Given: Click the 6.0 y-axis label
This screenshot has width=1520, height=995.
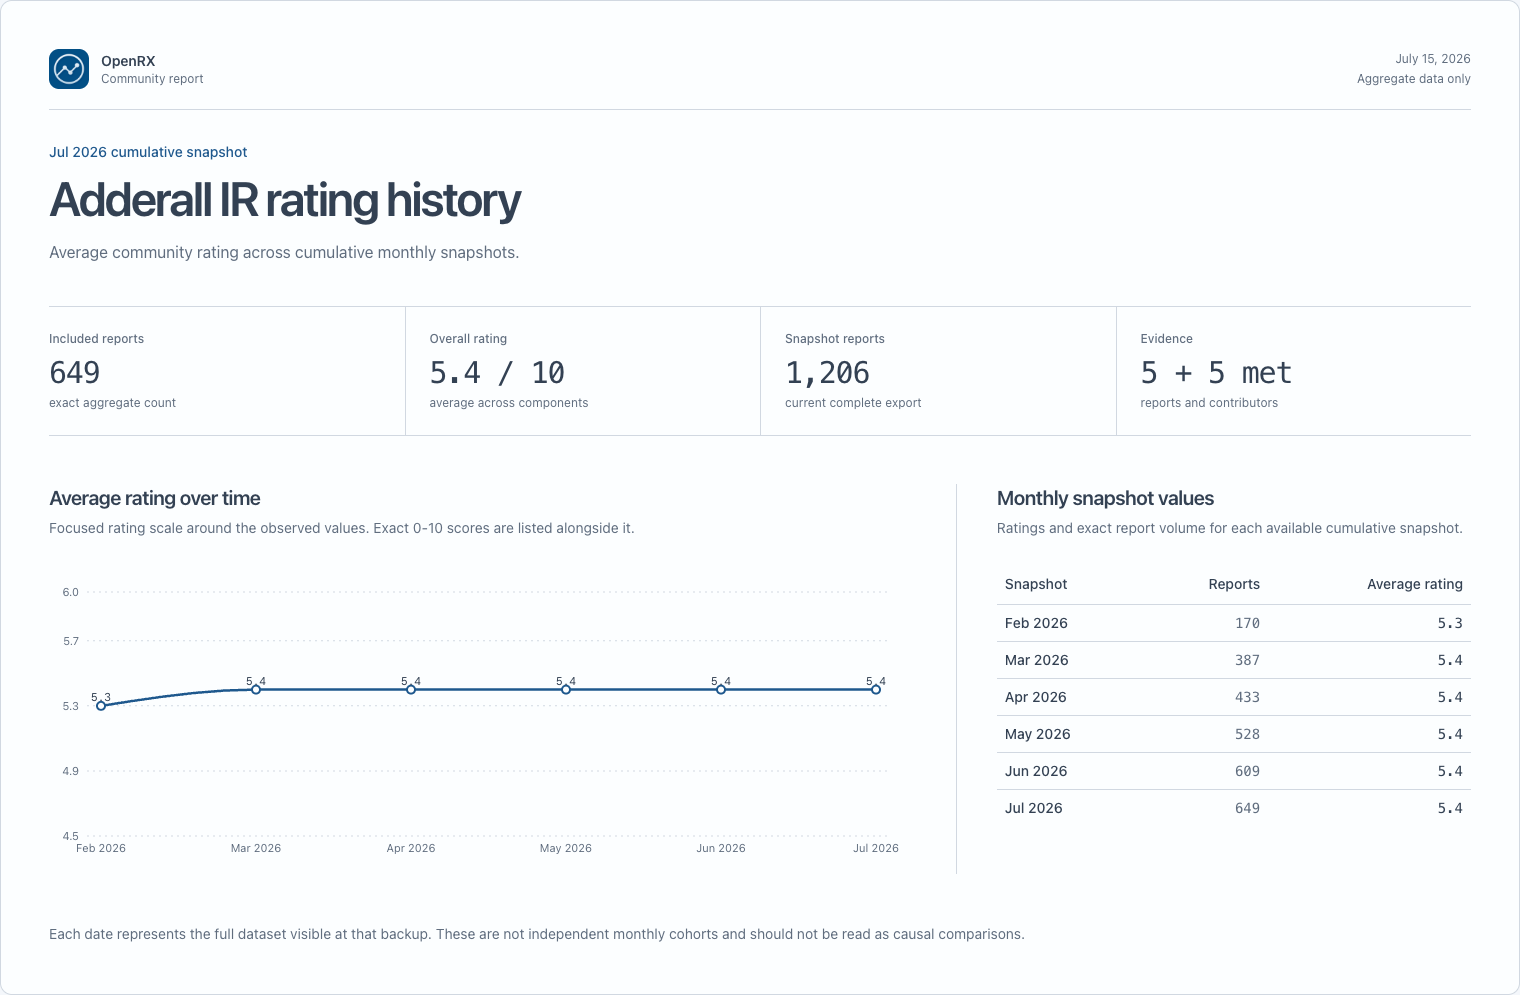Looking at the screenshot, I should pyautogui.click(x=70, y=592).
